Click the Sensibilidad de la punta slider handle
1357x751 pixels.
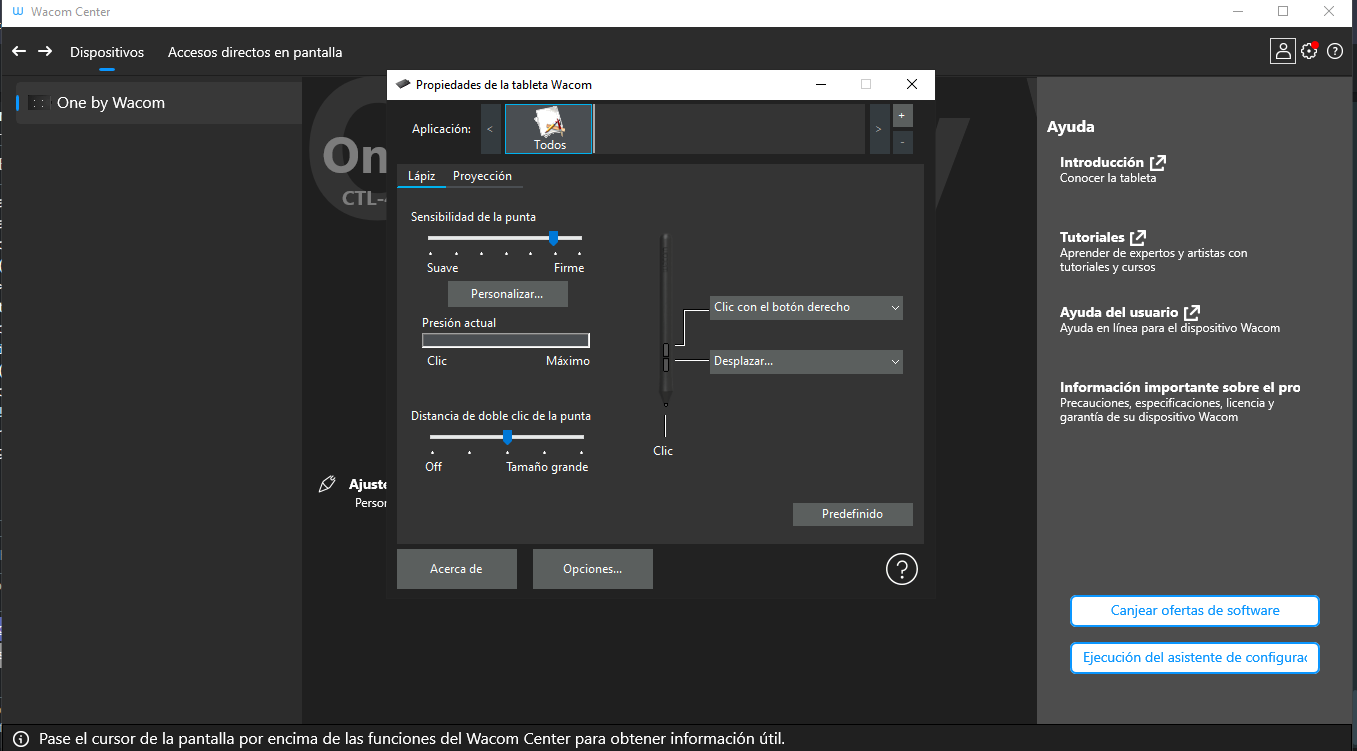point(553,238)
